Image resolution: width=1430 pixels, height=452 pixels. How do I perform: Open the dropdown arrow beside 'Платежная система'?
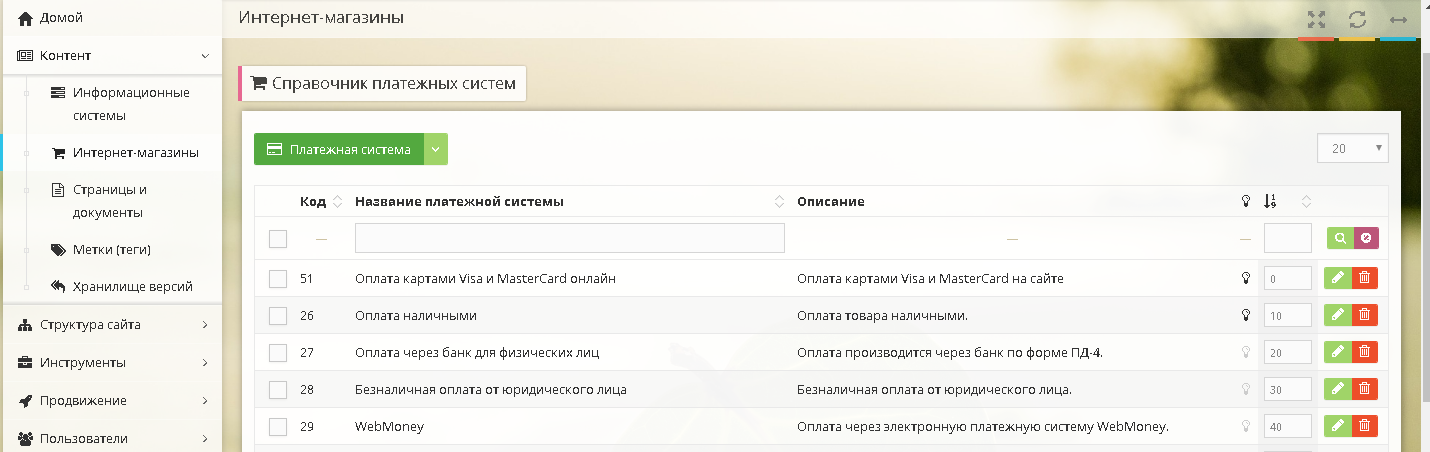point(435,149)
